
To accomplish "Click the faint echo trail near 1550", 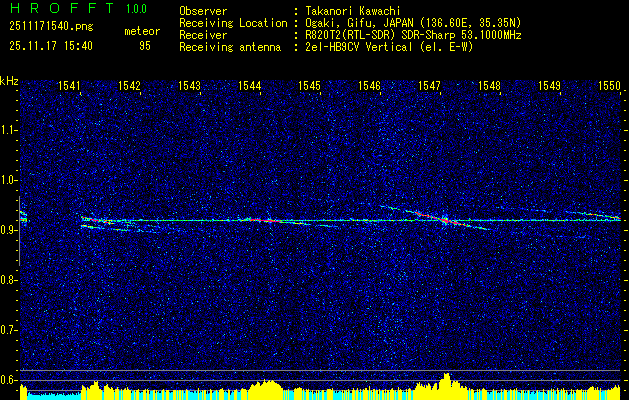I will coord(593,215).
